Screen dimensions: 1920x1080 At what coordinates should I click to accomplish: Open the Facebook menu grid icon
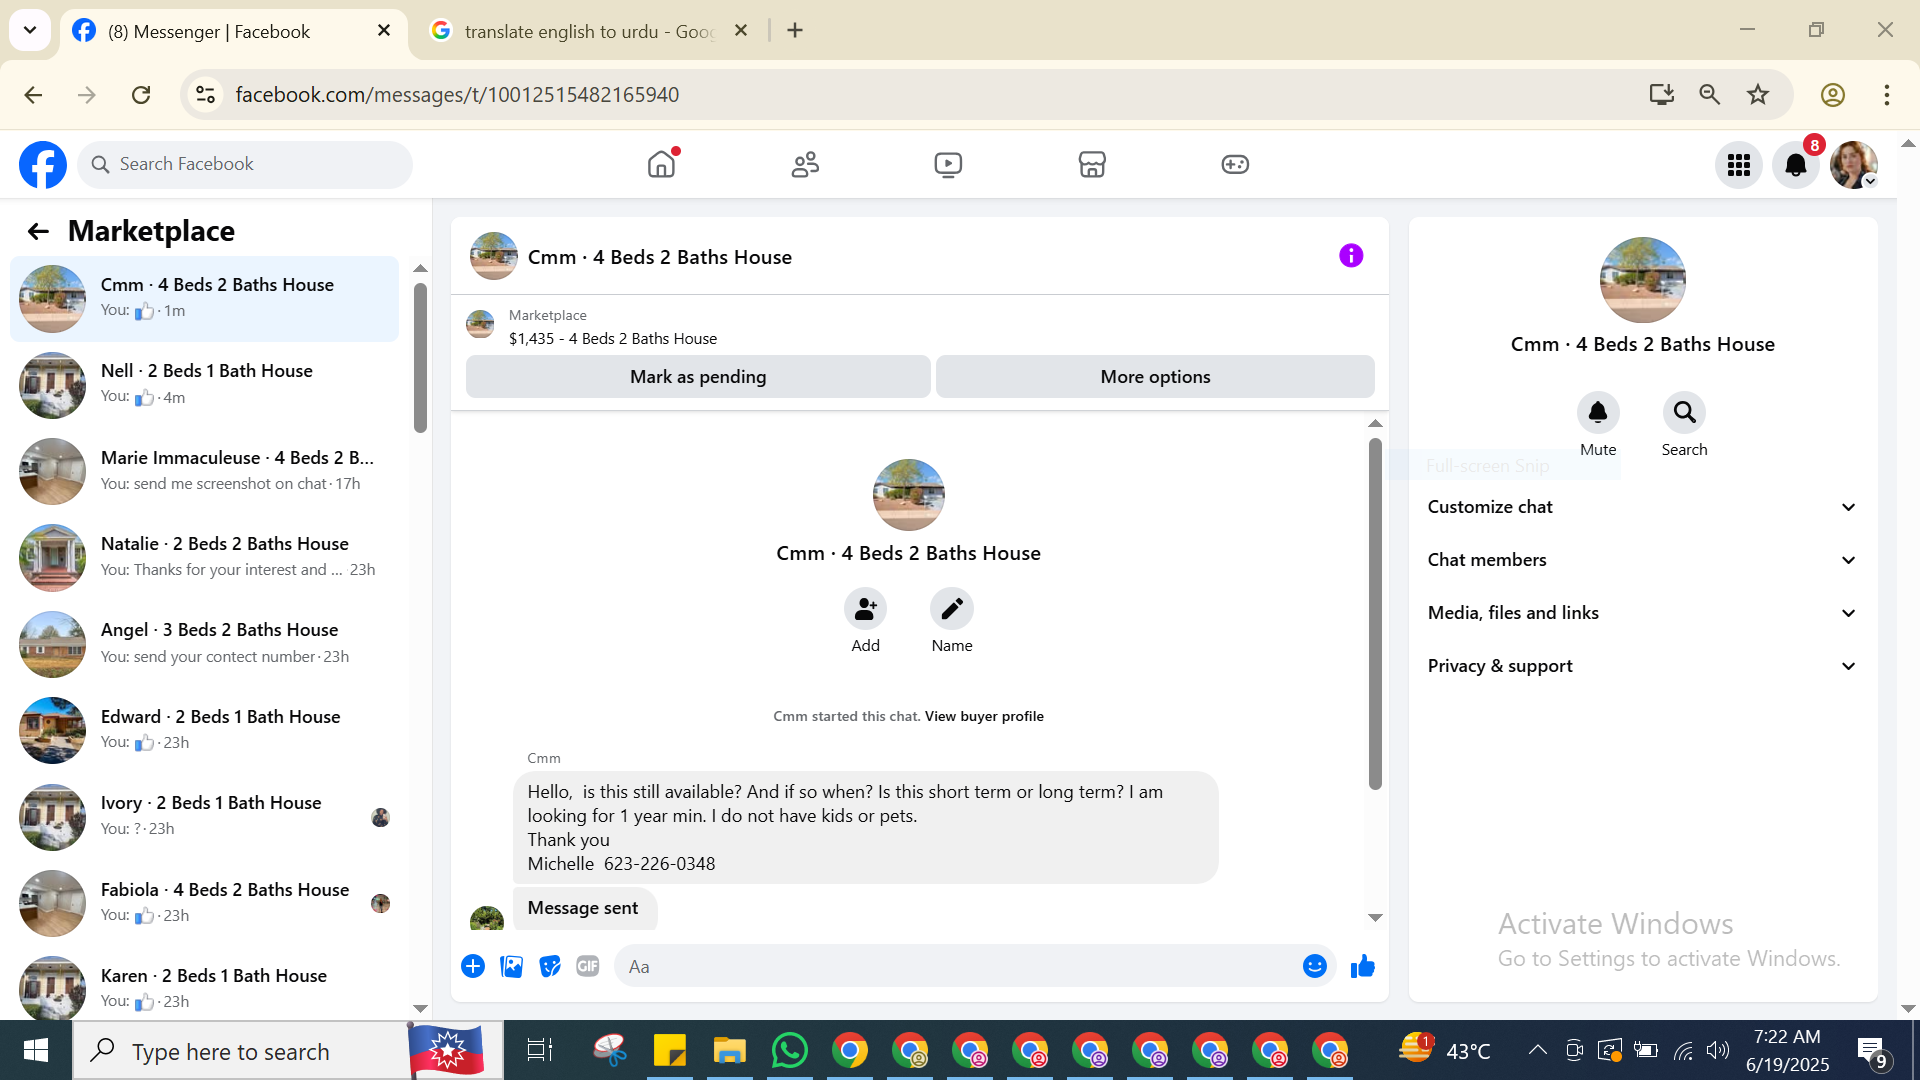pyautogui.click(x=1739, y=165)
